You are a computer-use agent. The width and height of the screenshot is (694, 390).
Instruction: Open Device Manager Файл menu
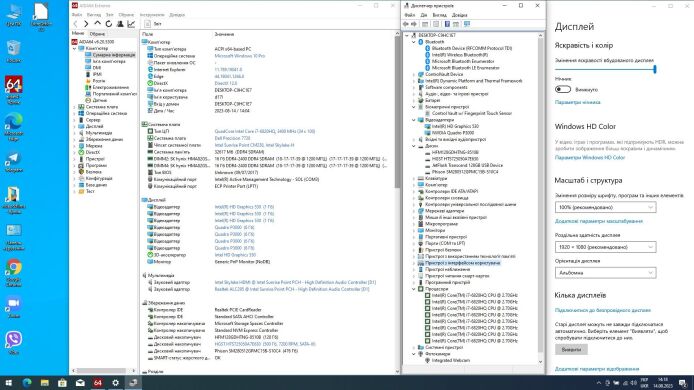pos(409,15)
